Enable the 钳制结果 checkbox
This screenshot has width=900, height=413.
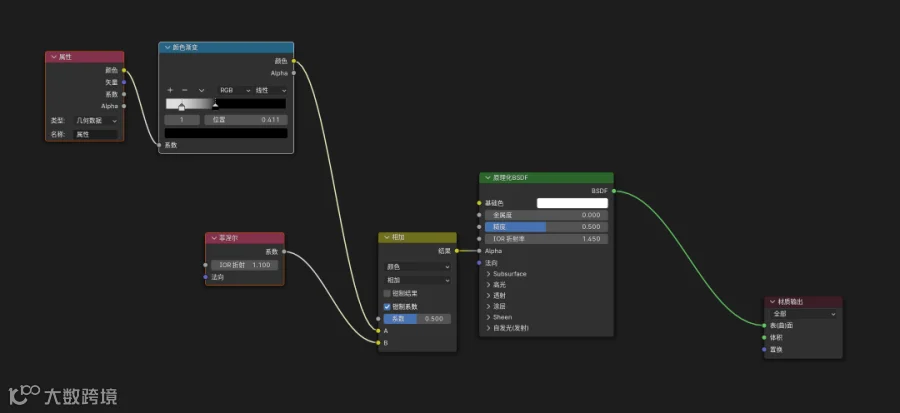tap(387, 293)
